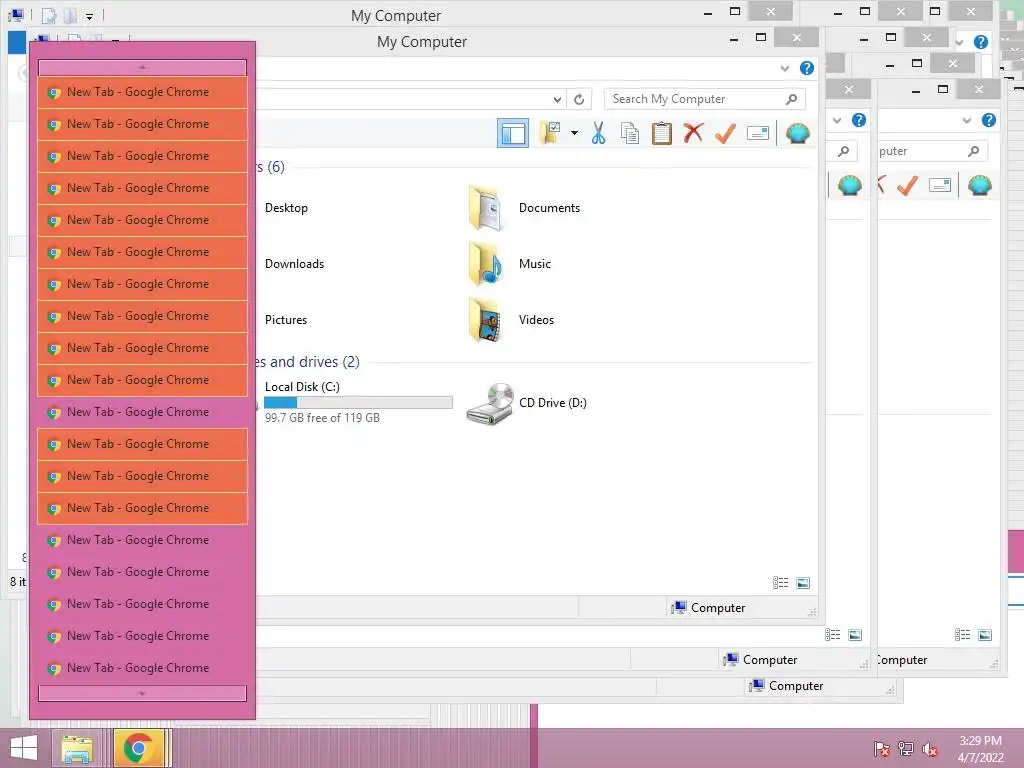Image resolution: width=1024 pixels, height=768 pixels.
Task: Select the CD Drive (D:) label
Action: point(552,403)
